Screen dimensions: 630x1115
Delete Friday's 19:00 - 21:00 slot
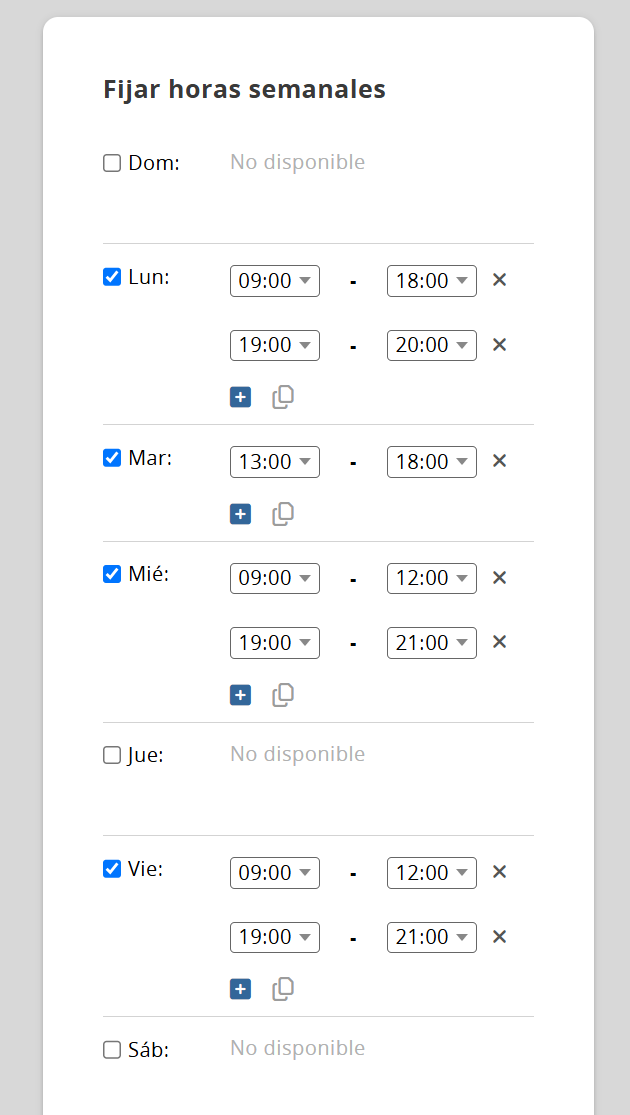point(500,937)
